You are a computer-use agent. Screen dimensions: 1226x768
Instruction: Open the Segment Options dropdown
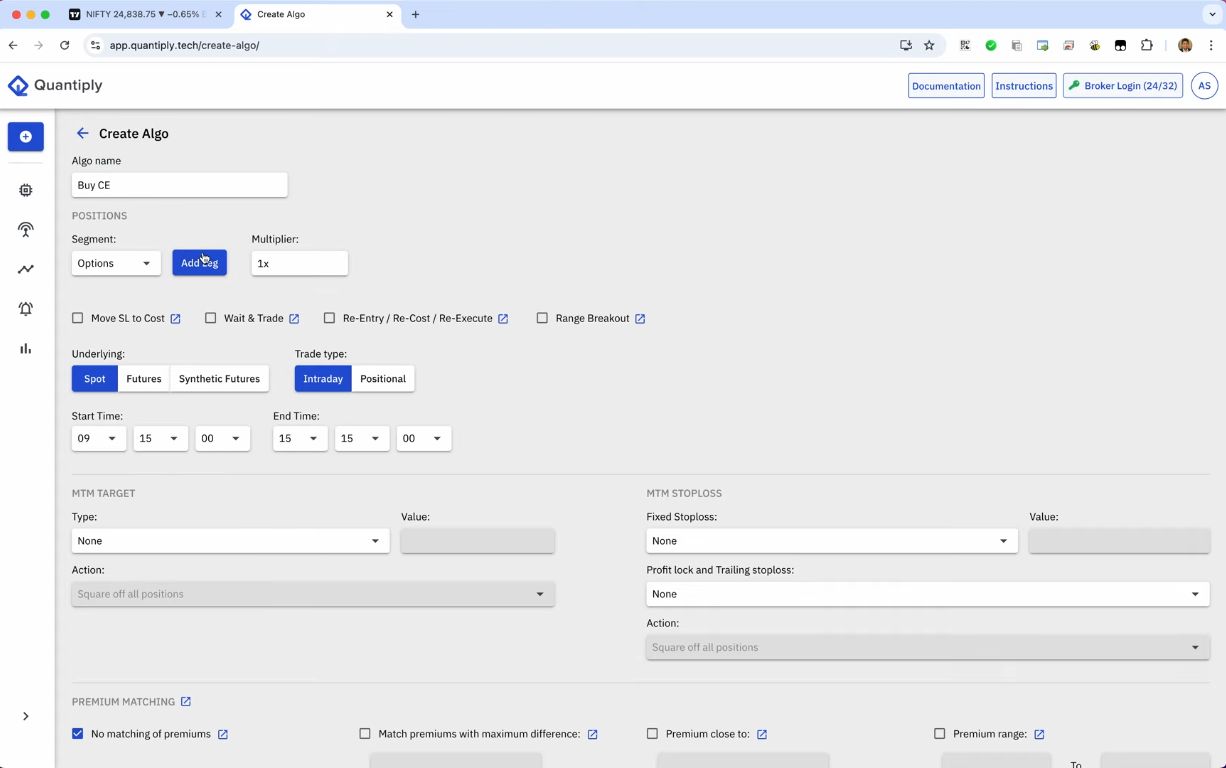click(x=116, y=263)
